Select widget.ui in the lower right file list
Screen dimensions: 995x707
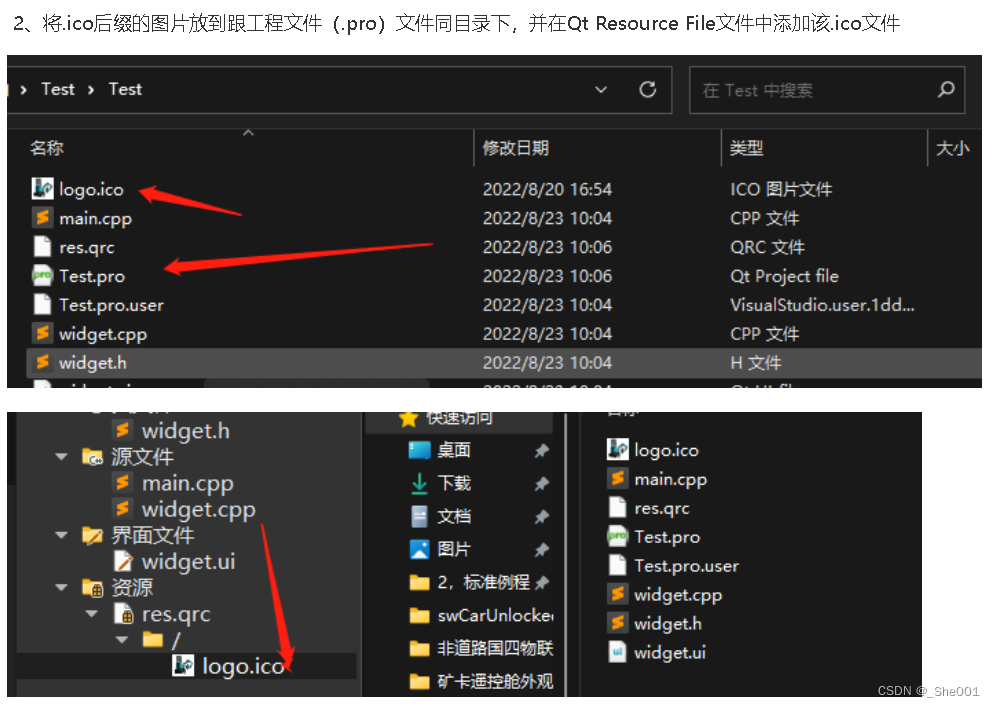tap(670, 652)
